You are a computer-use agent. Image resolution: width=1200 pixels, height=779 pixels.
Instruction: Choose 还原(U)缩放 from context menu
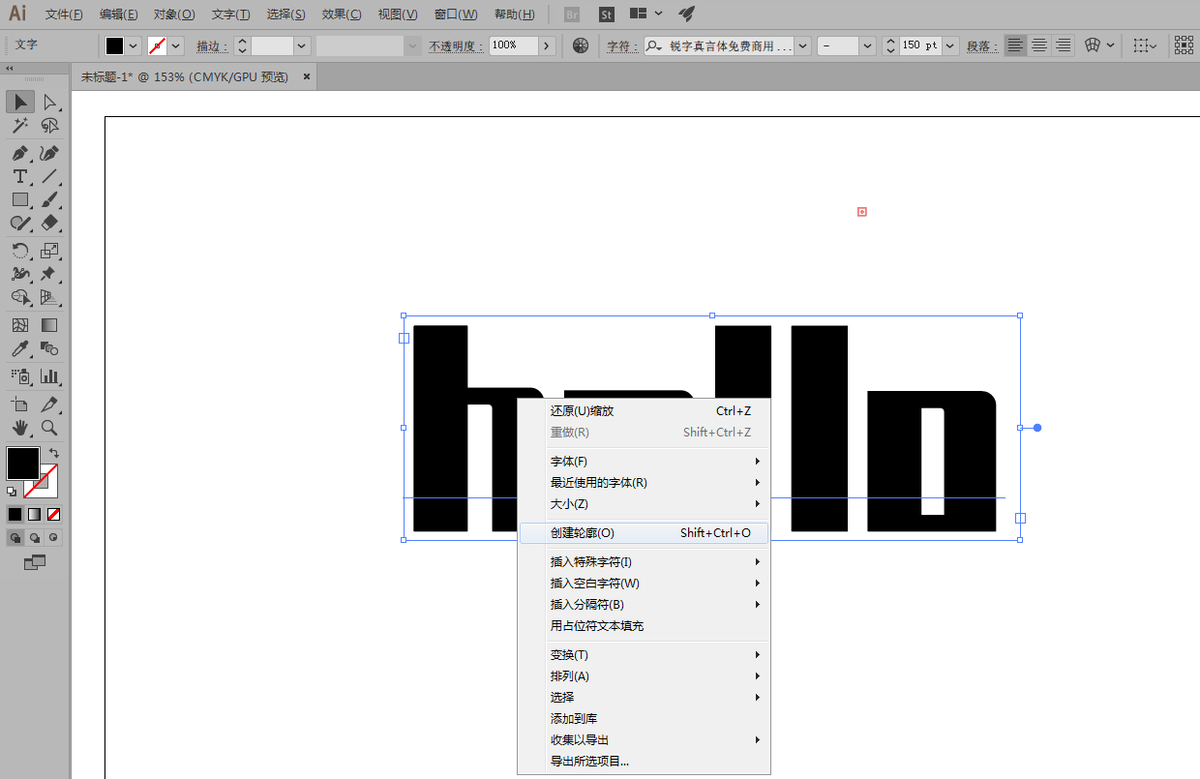(644, 411)
